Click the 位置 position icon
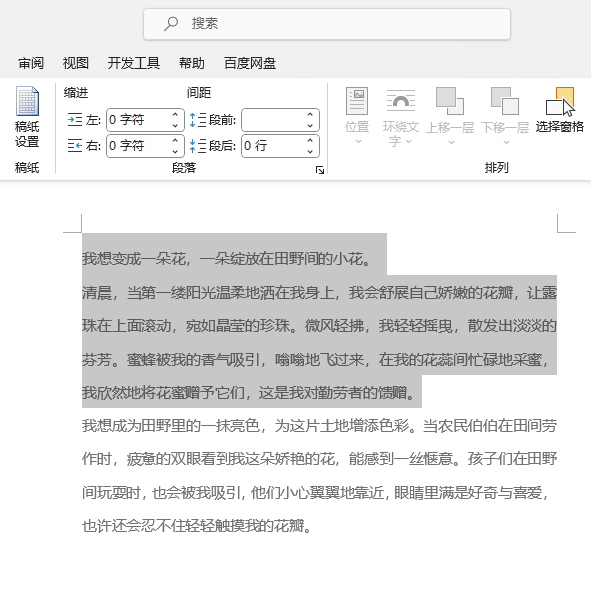This screenshot has width=591, height=599. 357,101
